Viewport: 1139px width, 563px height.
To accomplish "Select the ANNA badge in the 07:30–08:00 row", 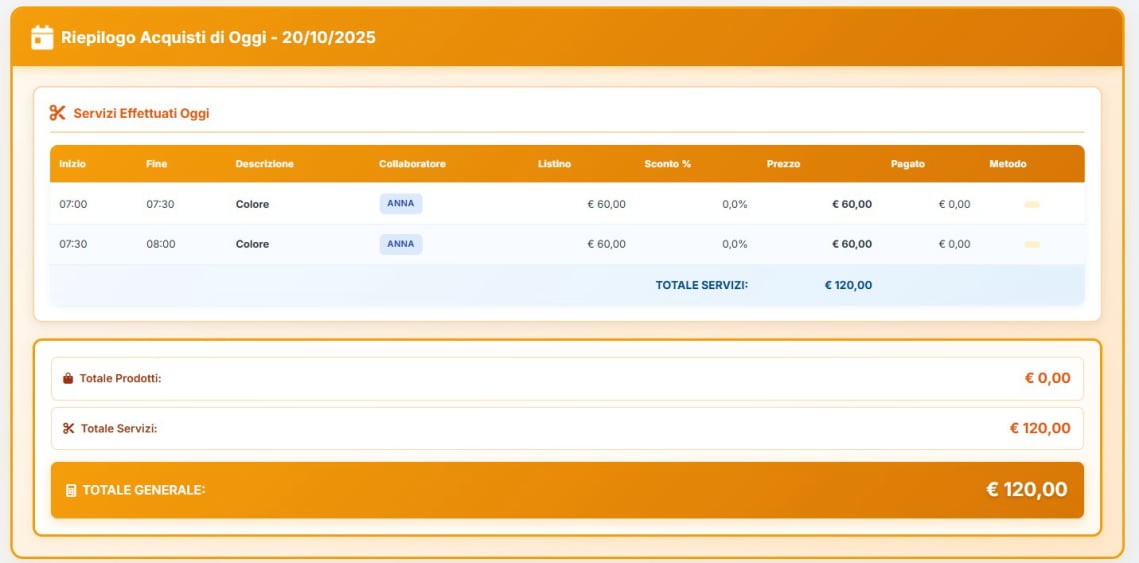I will pos(401,244).
